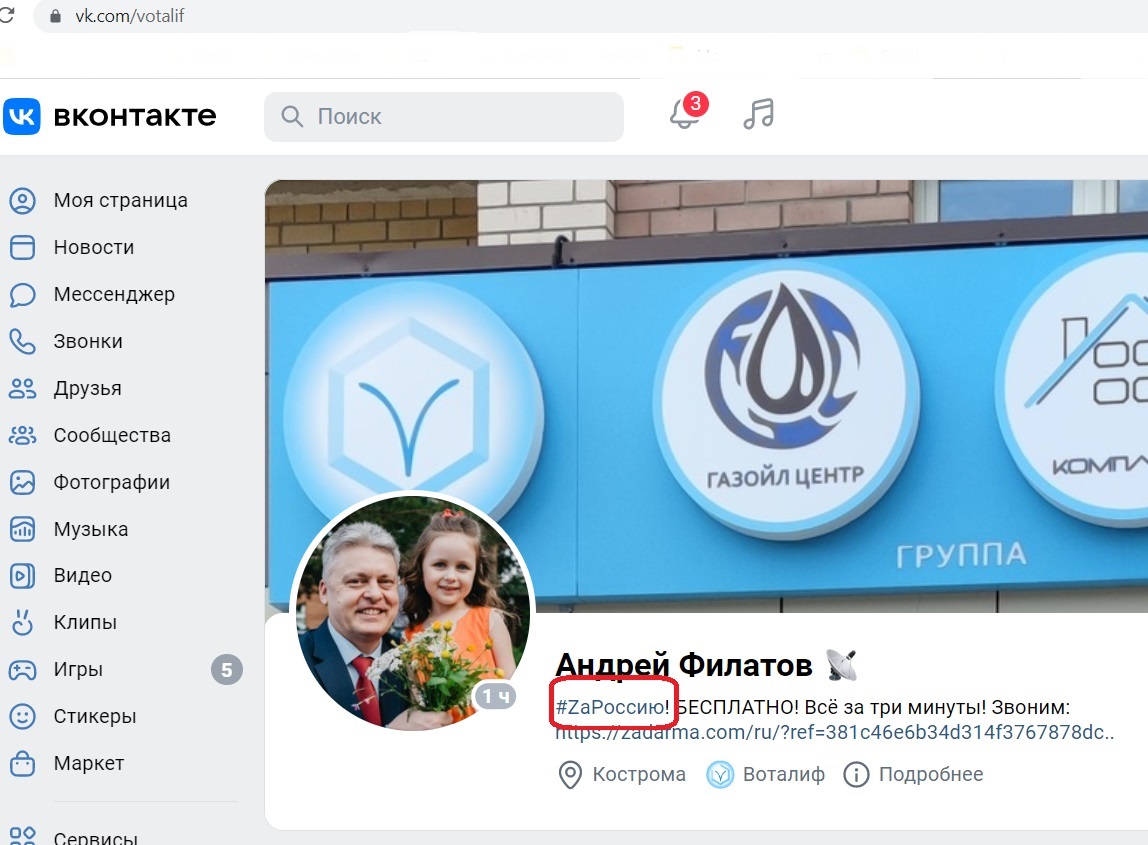Open the zadarma.com referral link

coord(835,732)
